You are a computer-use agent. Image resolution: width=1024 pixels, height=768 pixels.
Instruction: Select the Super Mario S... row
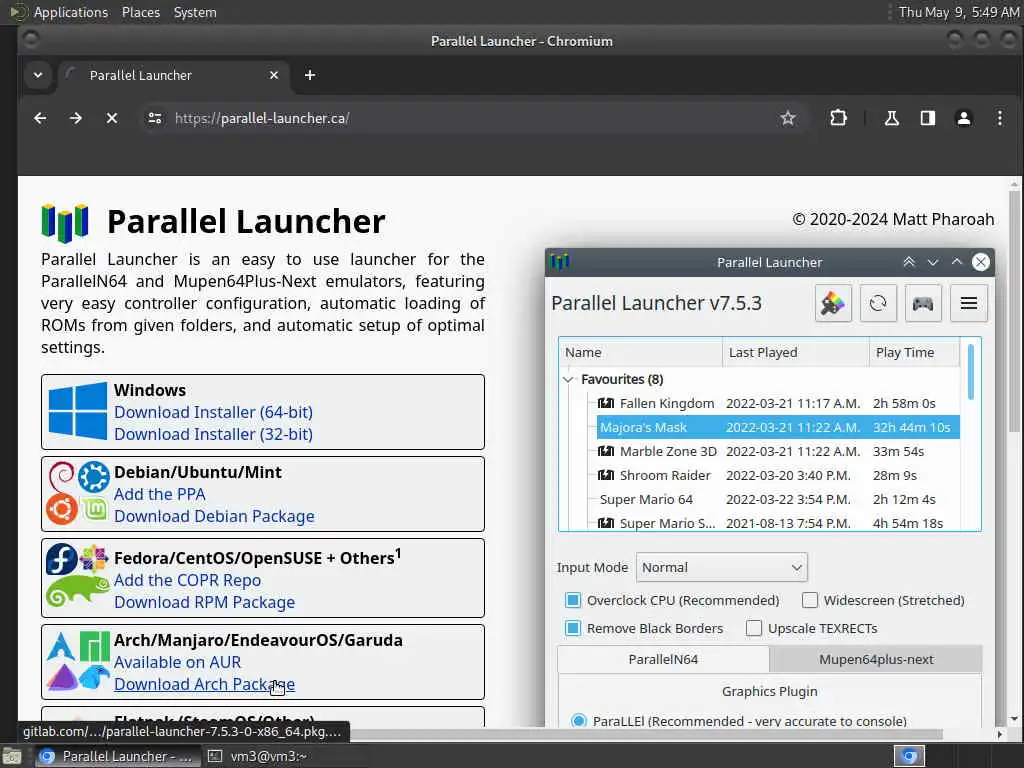tap(778, 523)
